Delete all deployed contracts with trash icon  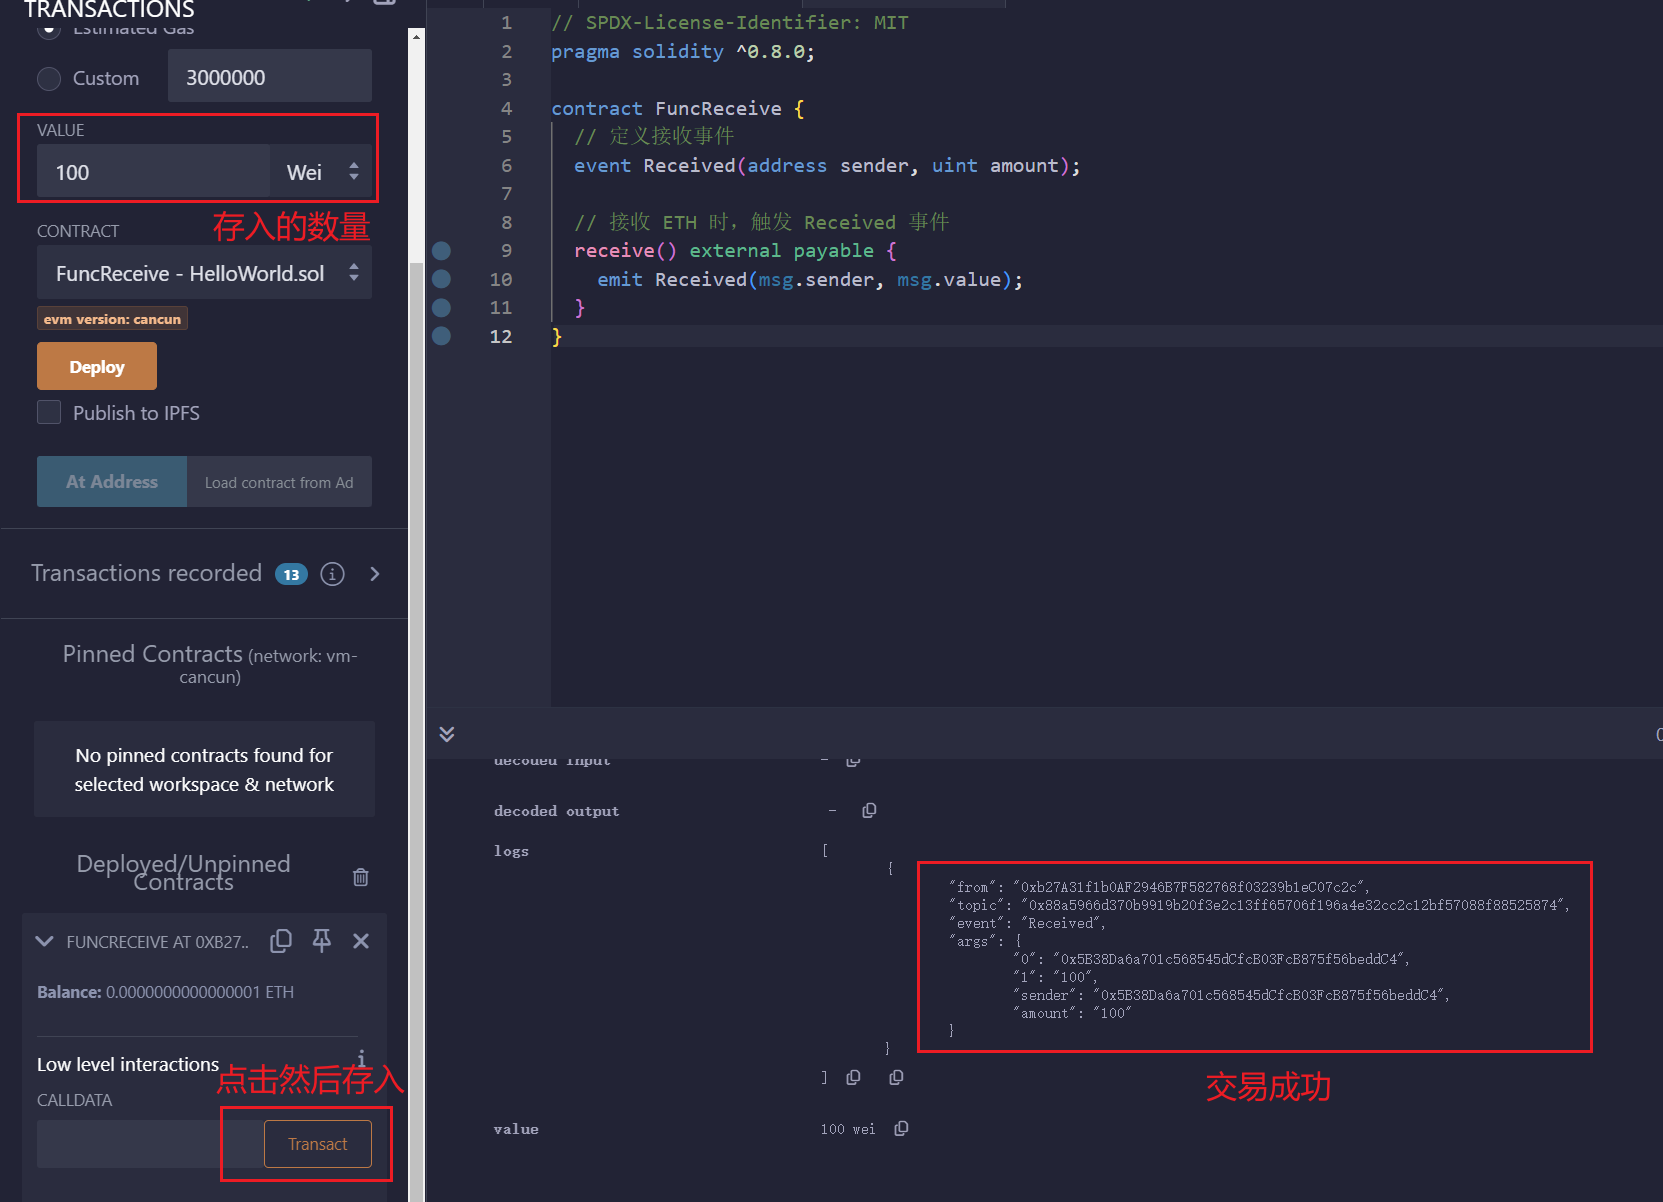361,877
